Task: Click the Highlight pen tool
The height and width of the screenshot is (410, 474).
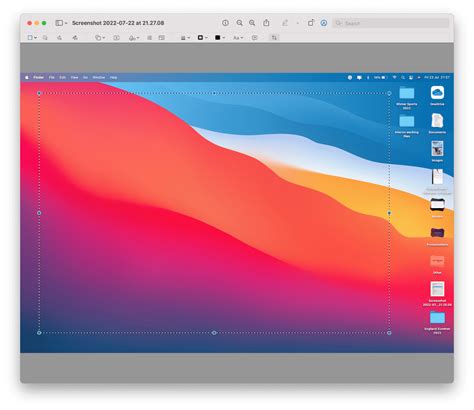Action: point(285,23)
